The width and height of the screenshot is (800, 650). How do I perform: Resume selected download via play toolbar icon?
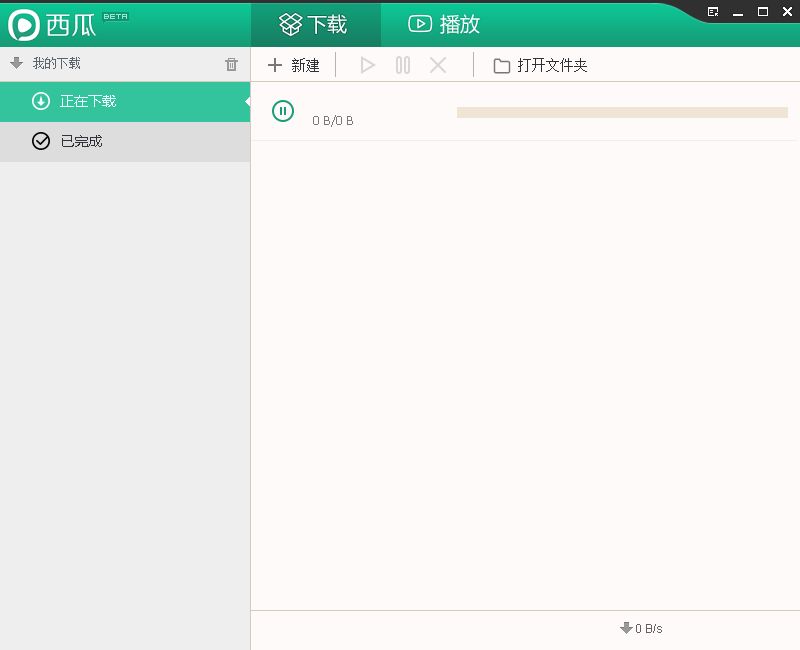pos(367,65)
